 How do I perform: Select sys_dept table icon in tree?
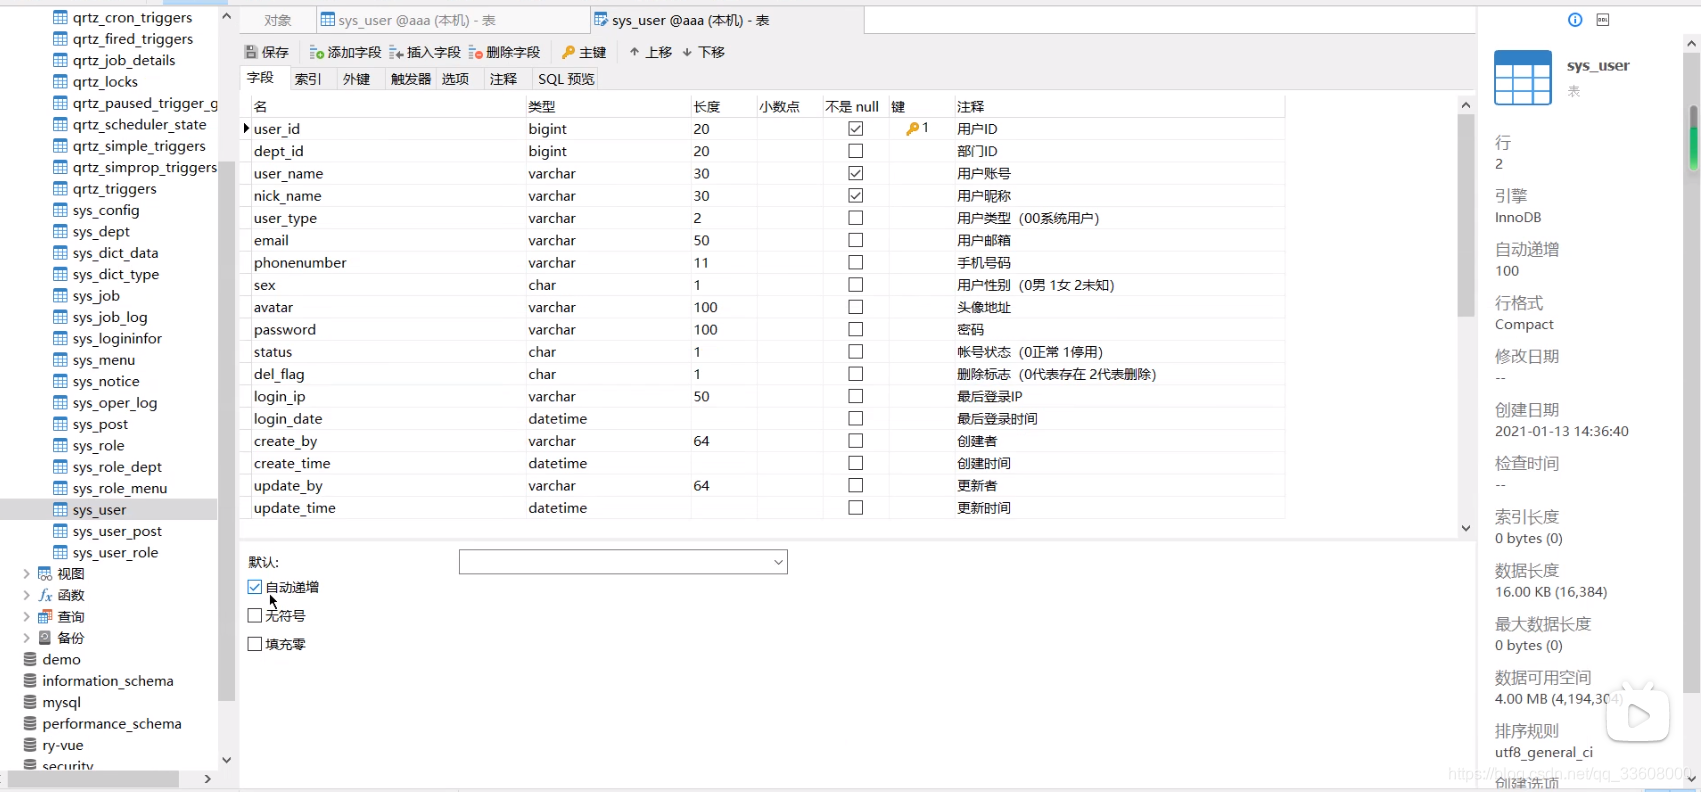click(60, 232)
